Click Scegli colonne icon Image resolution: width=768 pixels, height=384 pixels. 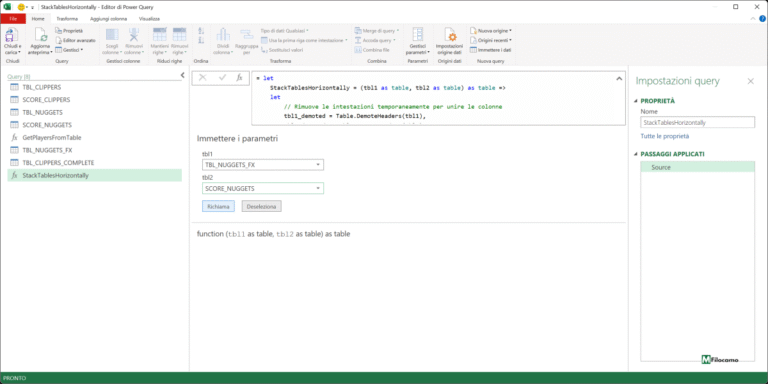point(112,35)
